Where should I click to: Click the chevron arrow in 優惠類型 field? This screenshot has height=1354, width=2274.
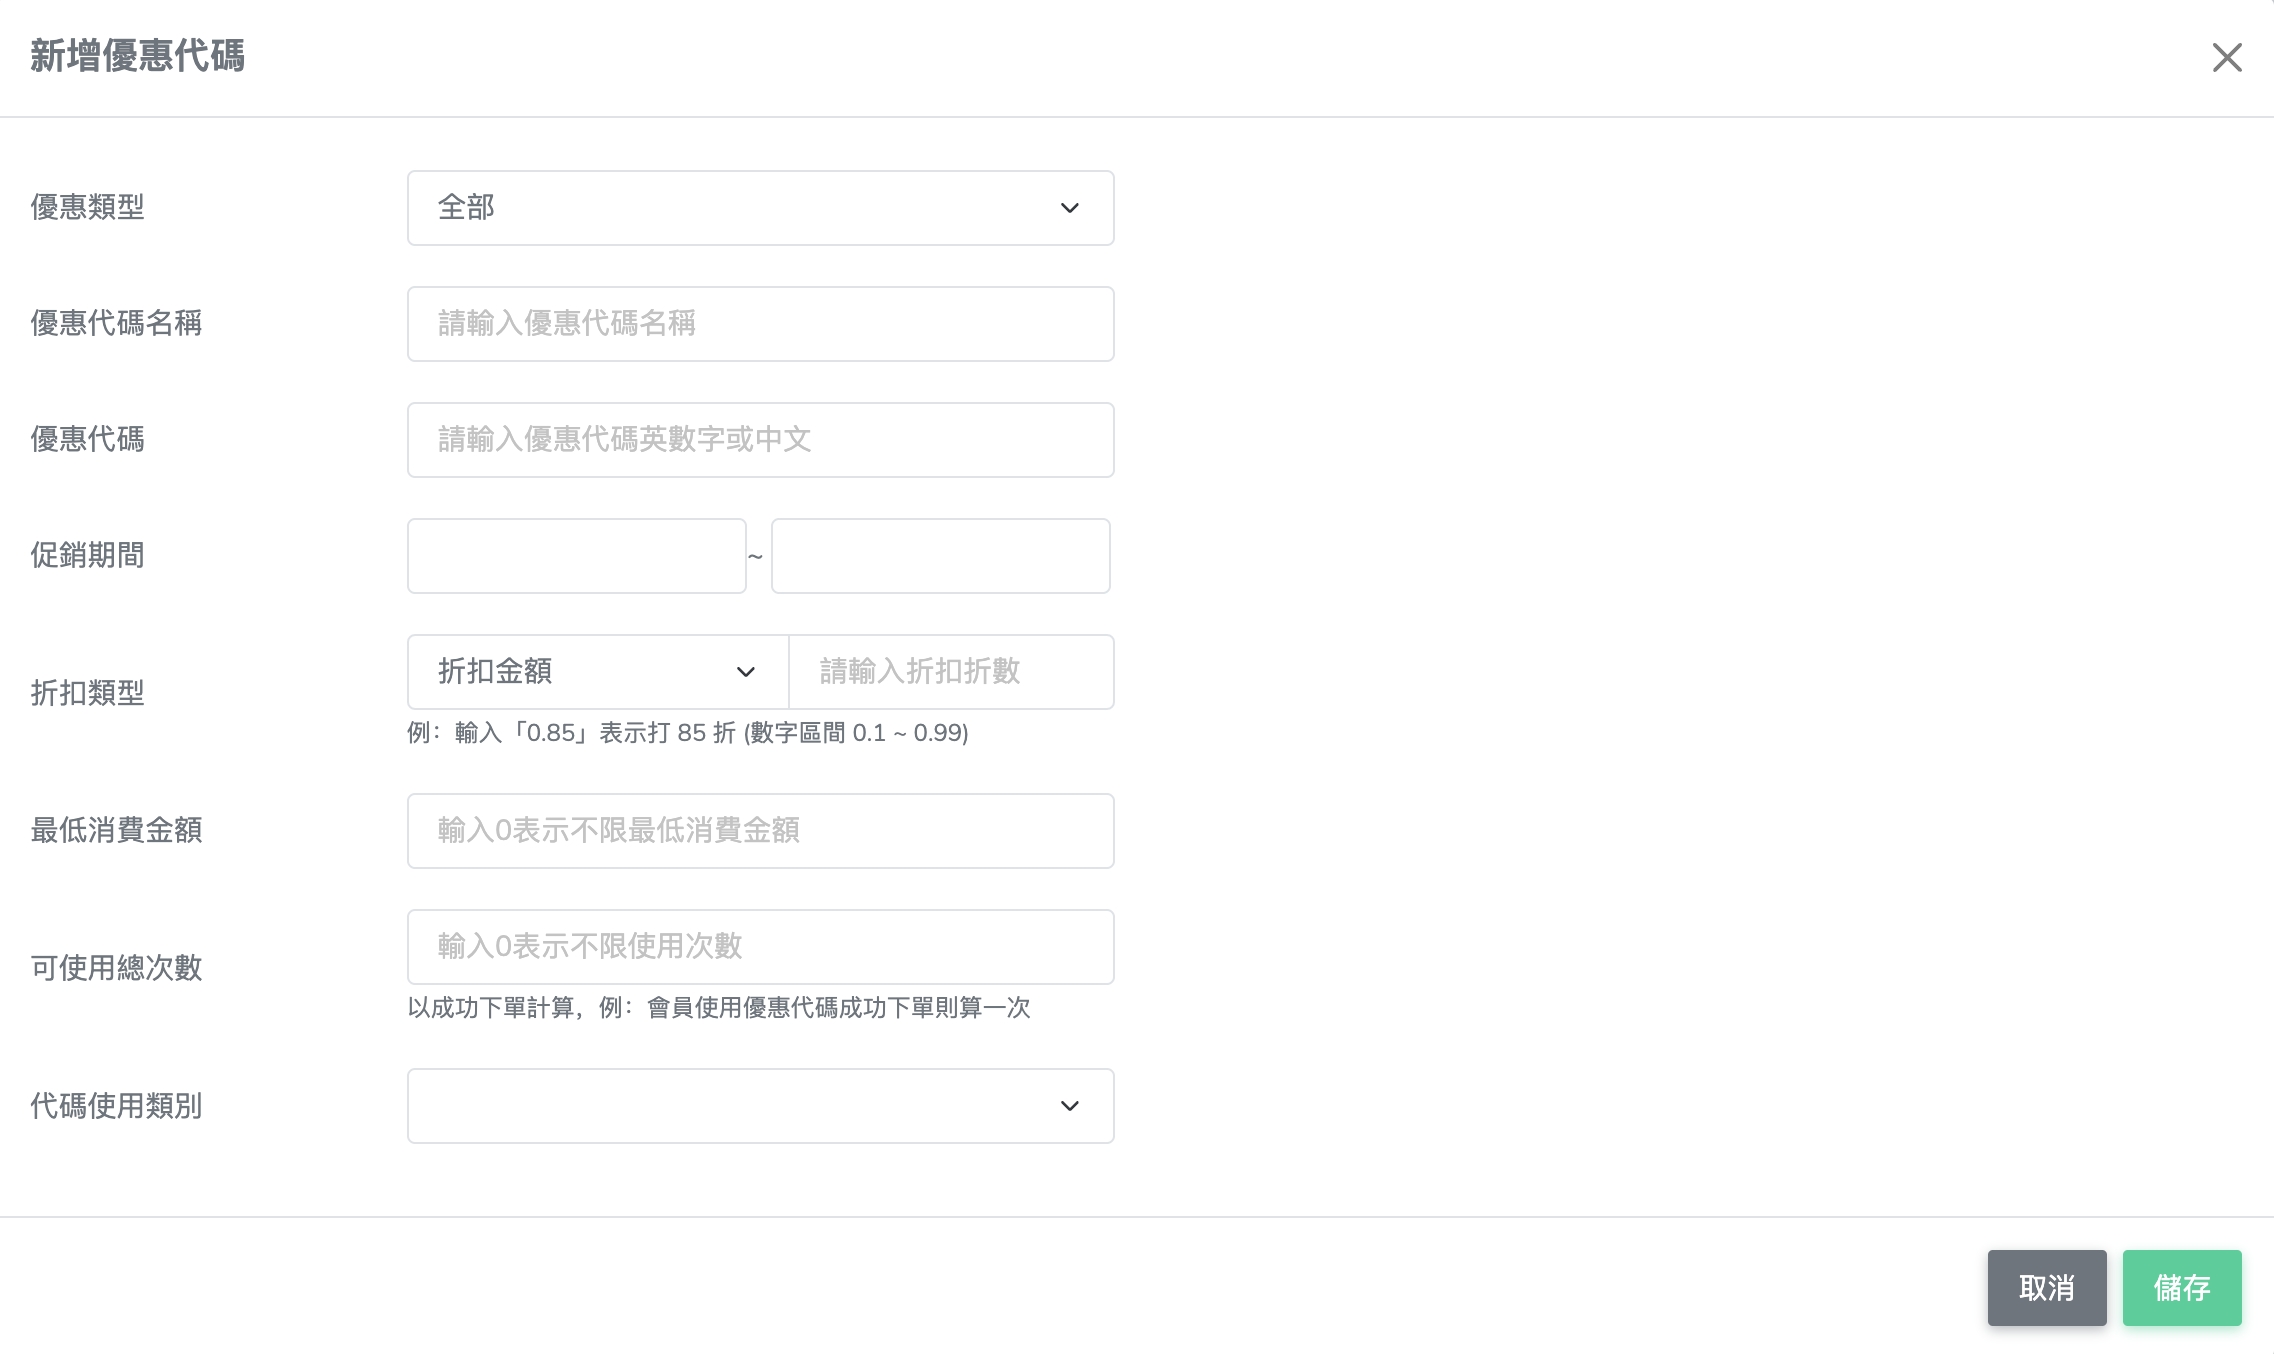tap(1069, 208)
